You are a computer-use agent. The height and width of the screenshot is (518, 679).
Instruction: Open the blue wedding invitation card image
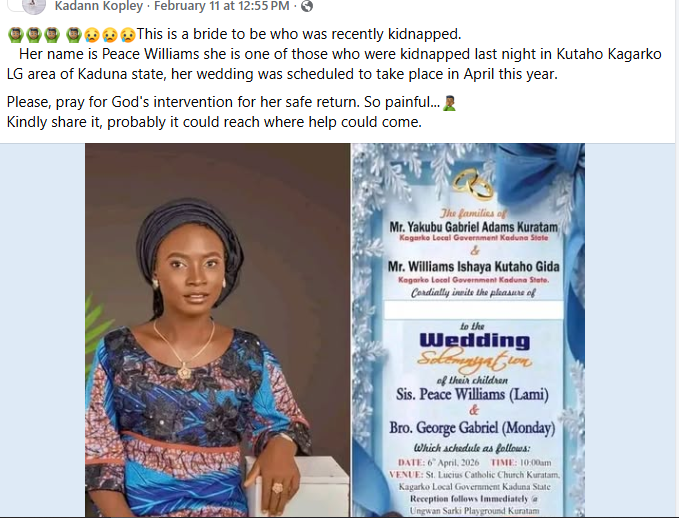click(x=468, y=330)
